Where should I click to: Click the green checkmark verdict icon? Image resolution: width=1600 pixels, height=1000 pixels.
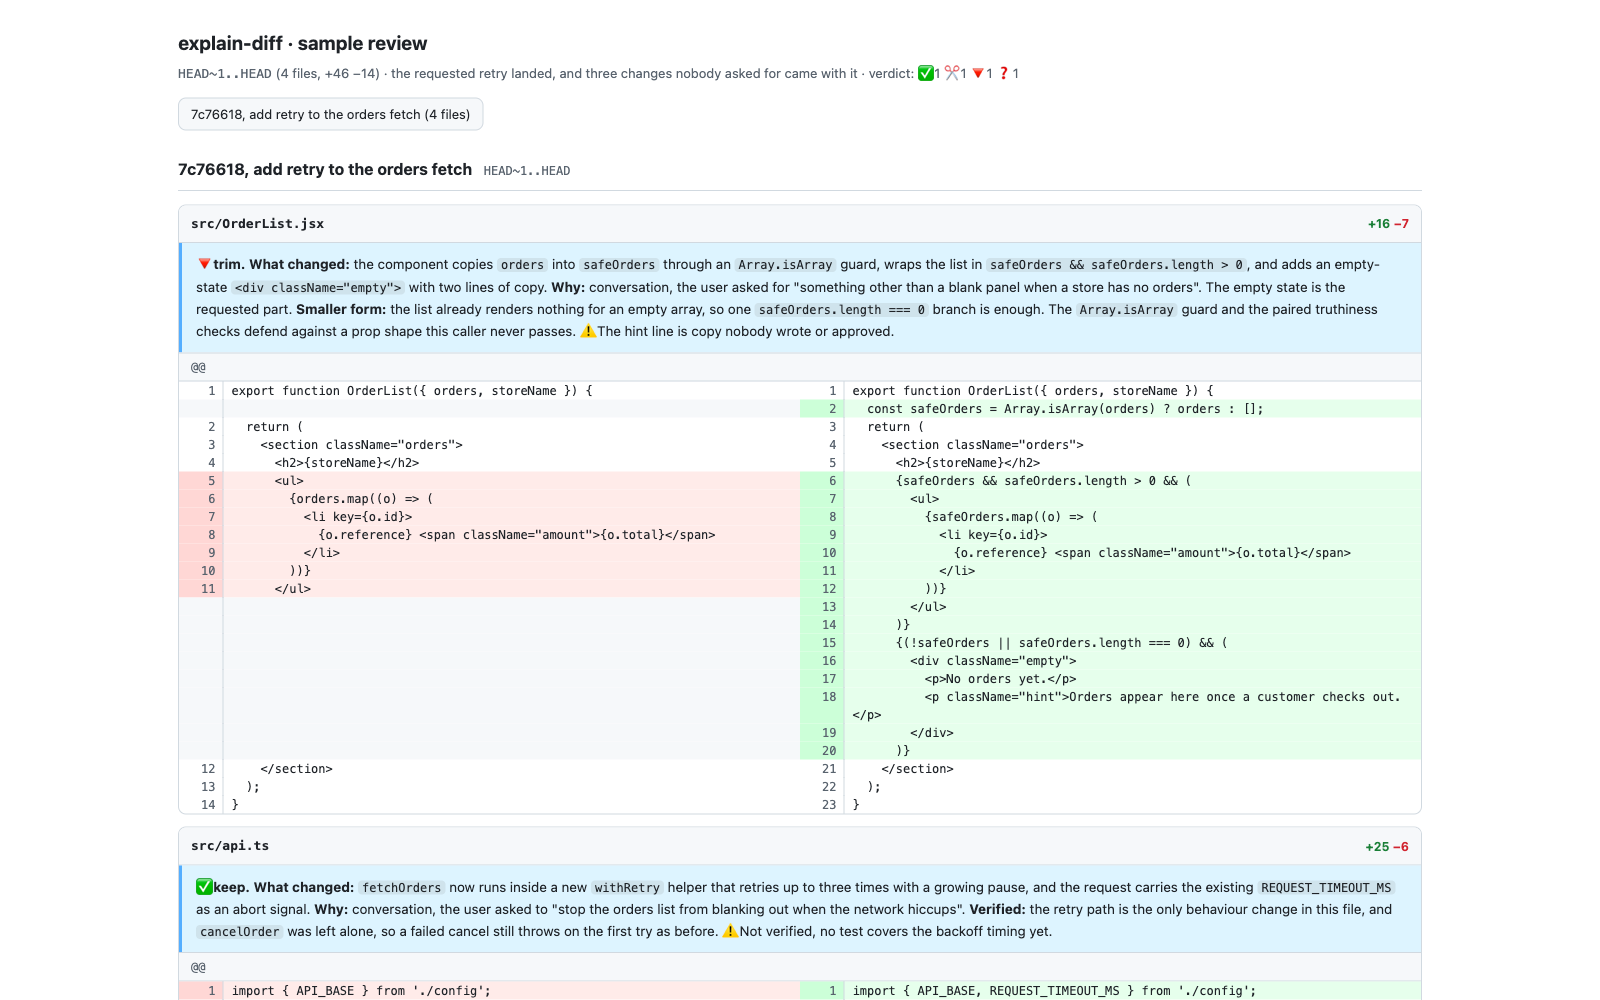click(926, 73)
